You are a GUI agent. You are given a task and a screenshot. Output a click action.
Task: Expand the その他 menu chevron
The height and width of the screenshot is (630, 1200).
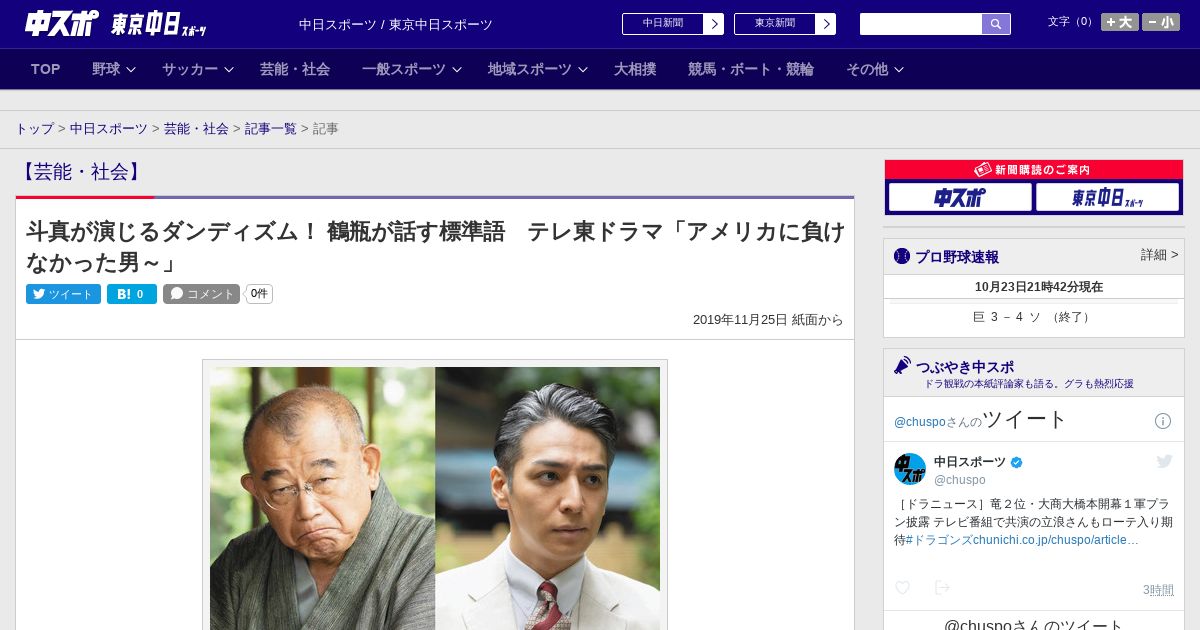pos(899,70)
